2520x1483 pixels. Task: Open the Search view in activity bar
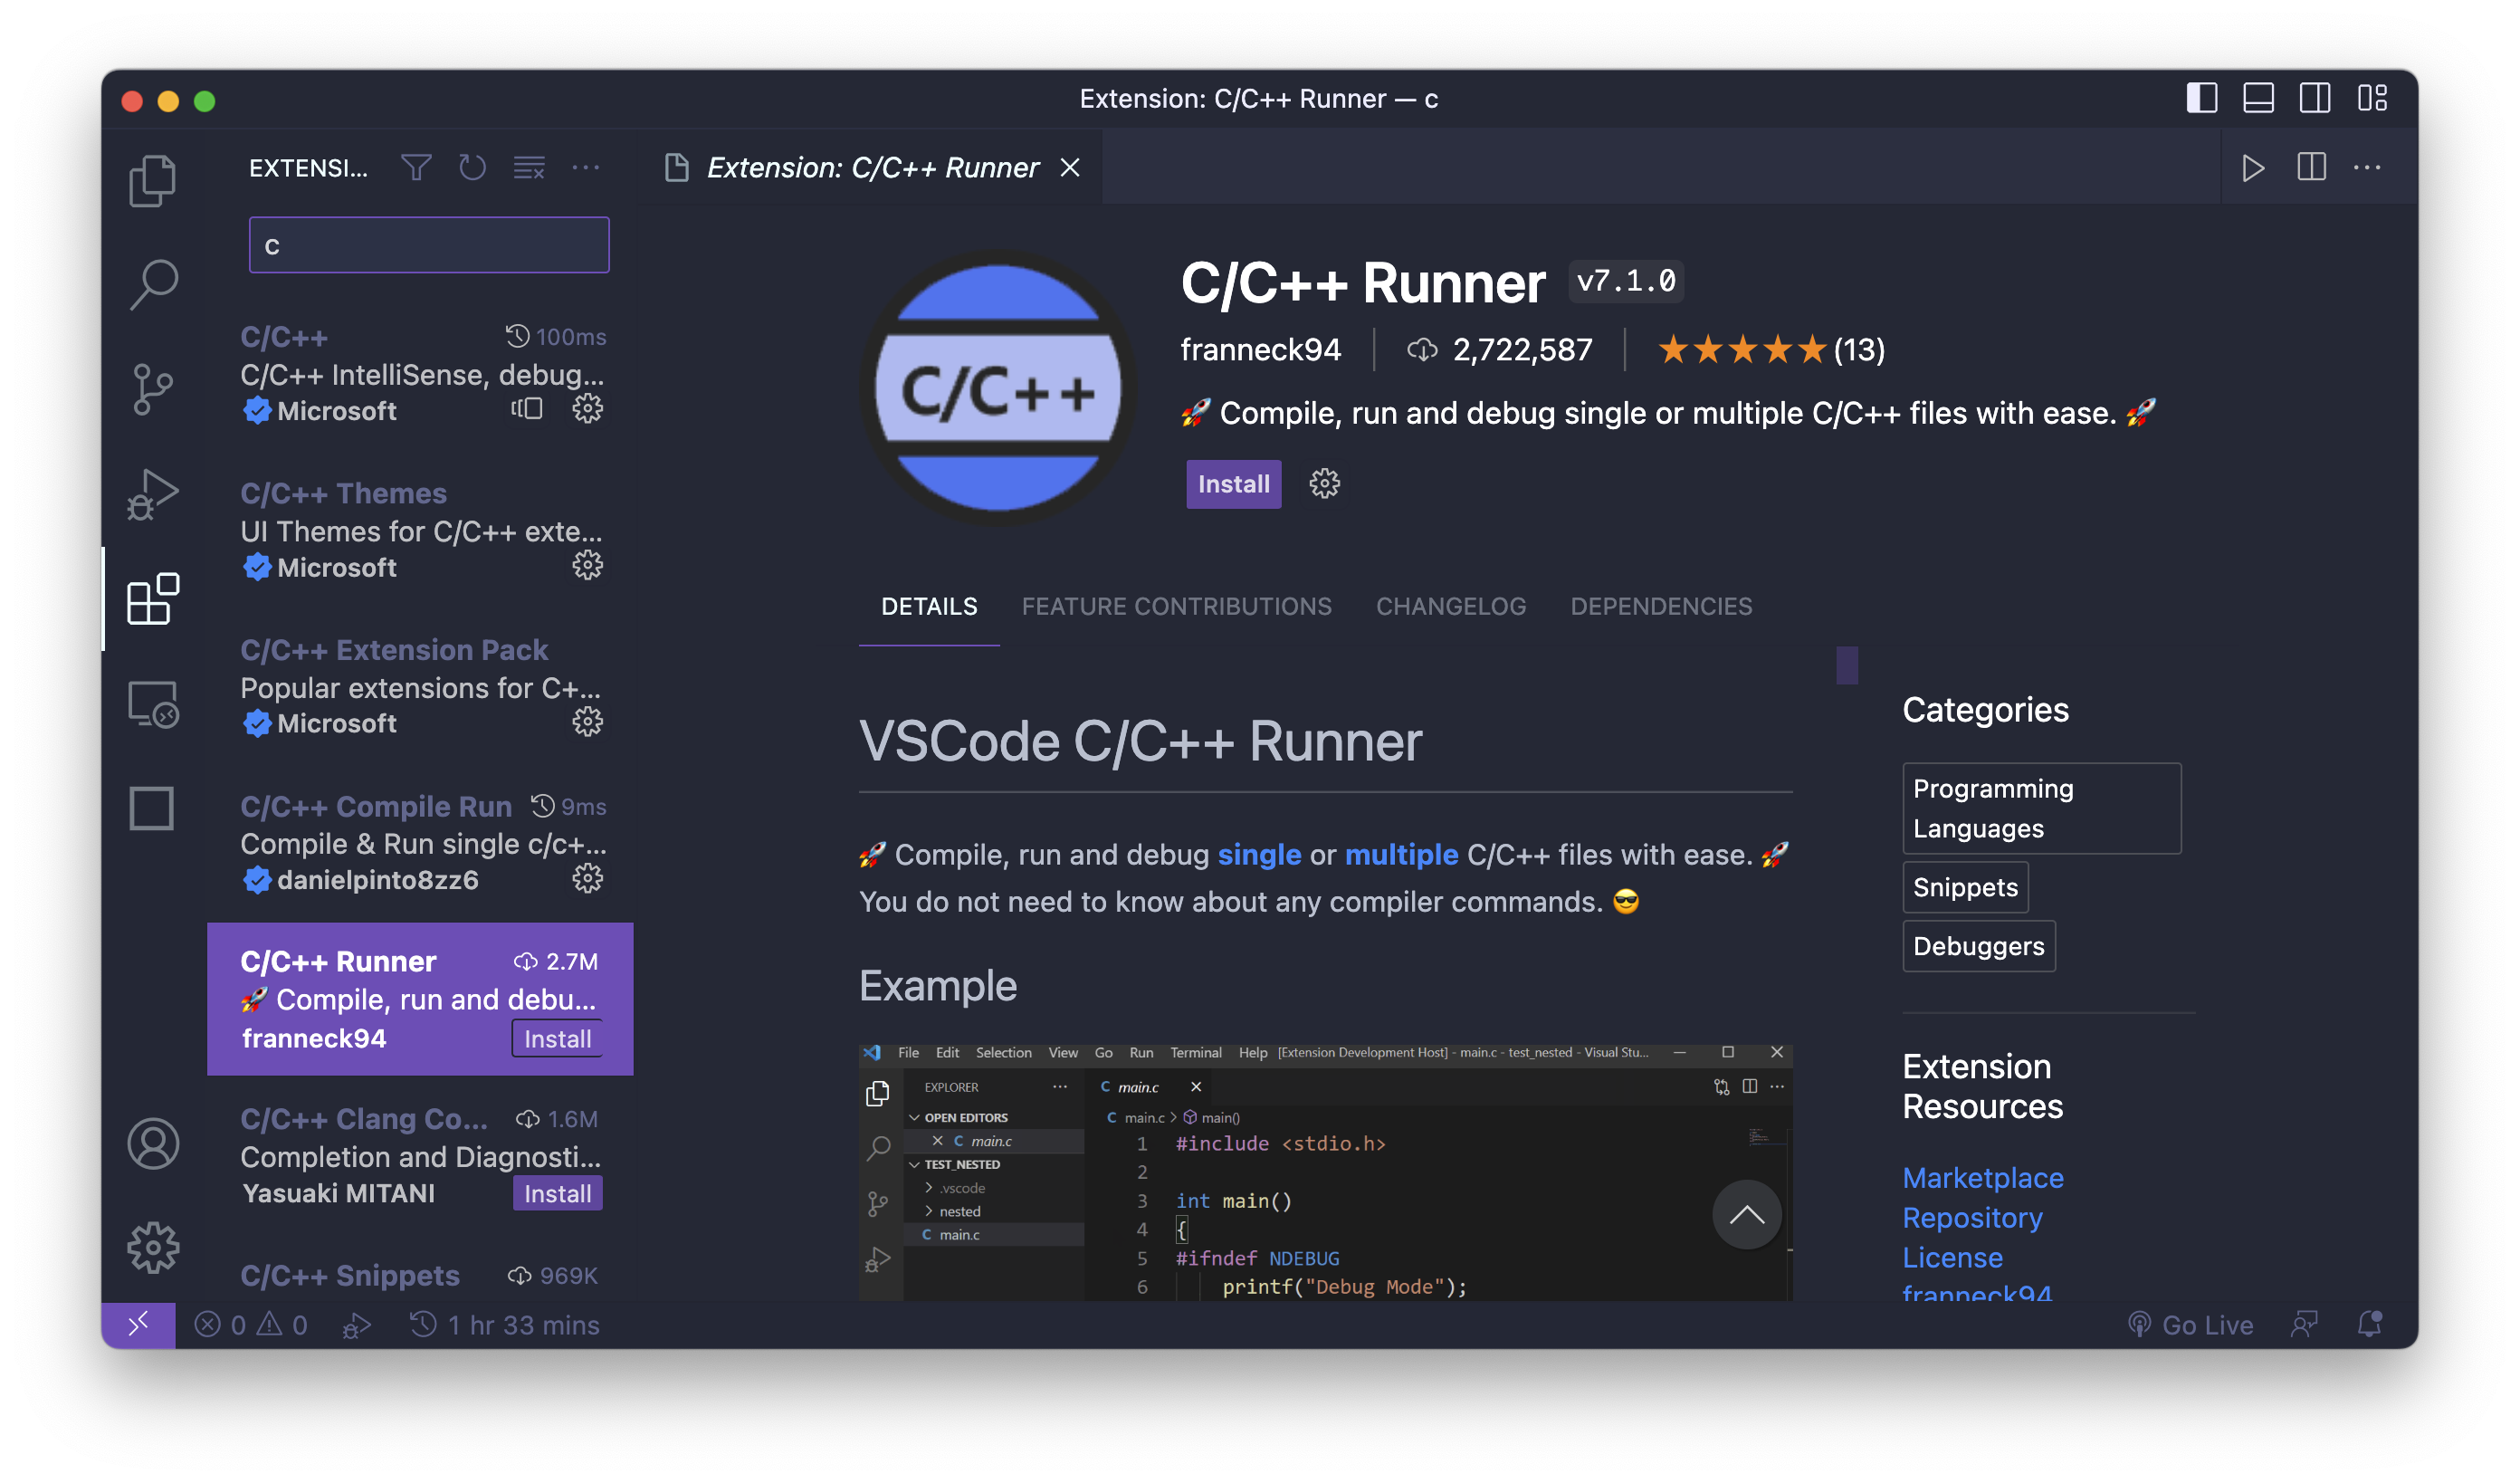[153, 285]
